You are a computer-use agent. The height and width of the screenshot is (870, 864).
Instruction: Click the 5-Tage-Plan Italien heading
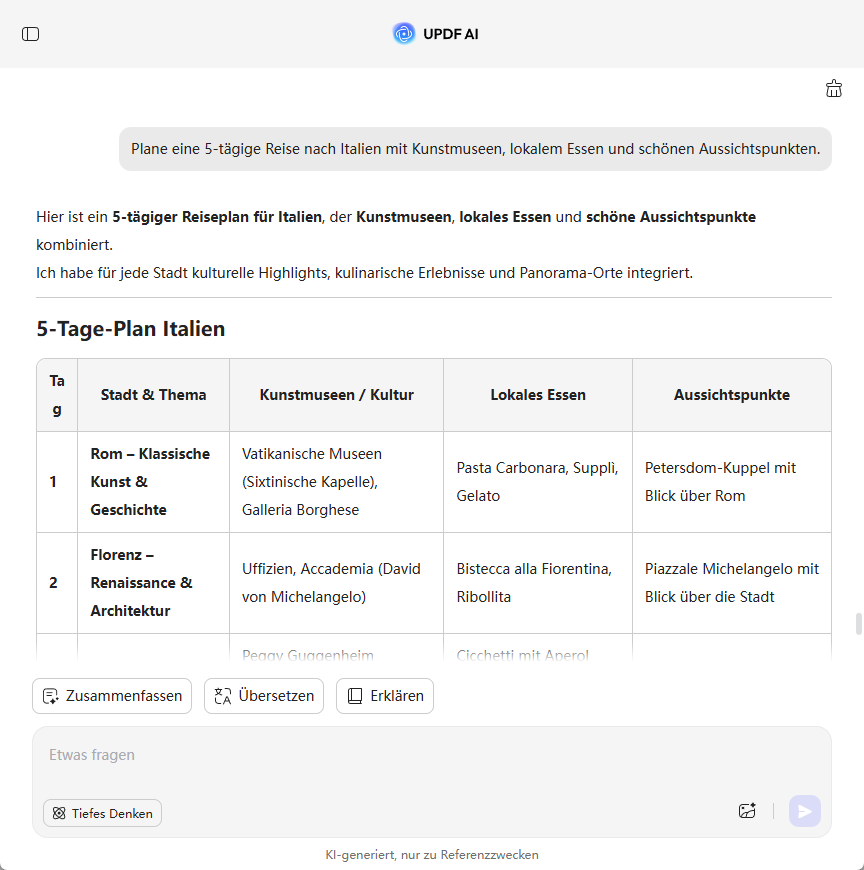coord(131,328)
